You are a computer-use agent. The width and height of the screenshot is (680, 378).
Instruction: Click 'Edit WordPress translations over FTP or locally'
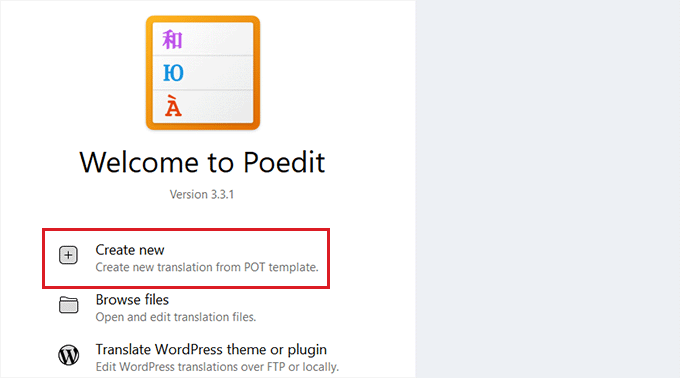[217, 367]
